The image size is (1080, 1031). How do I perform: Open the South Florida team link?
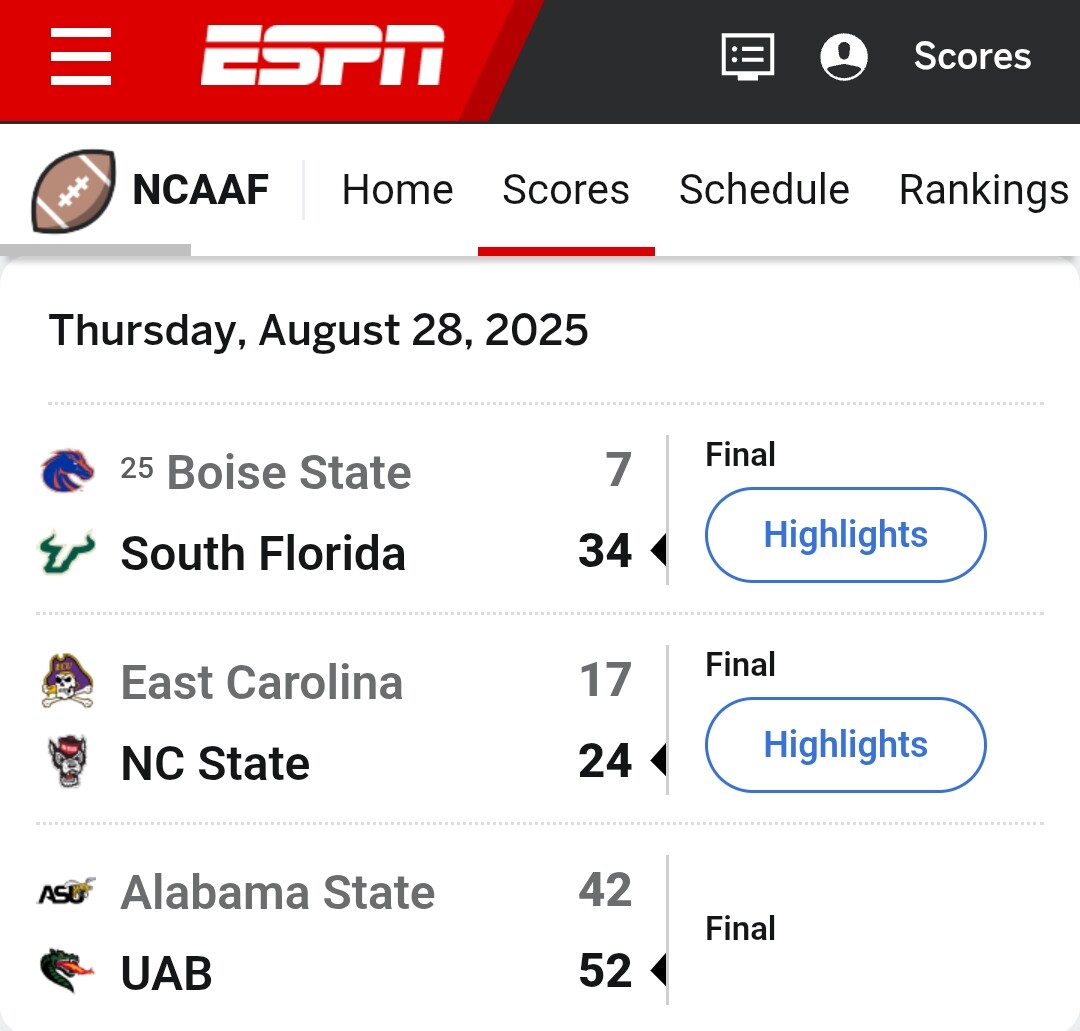[x=263, y=553]
